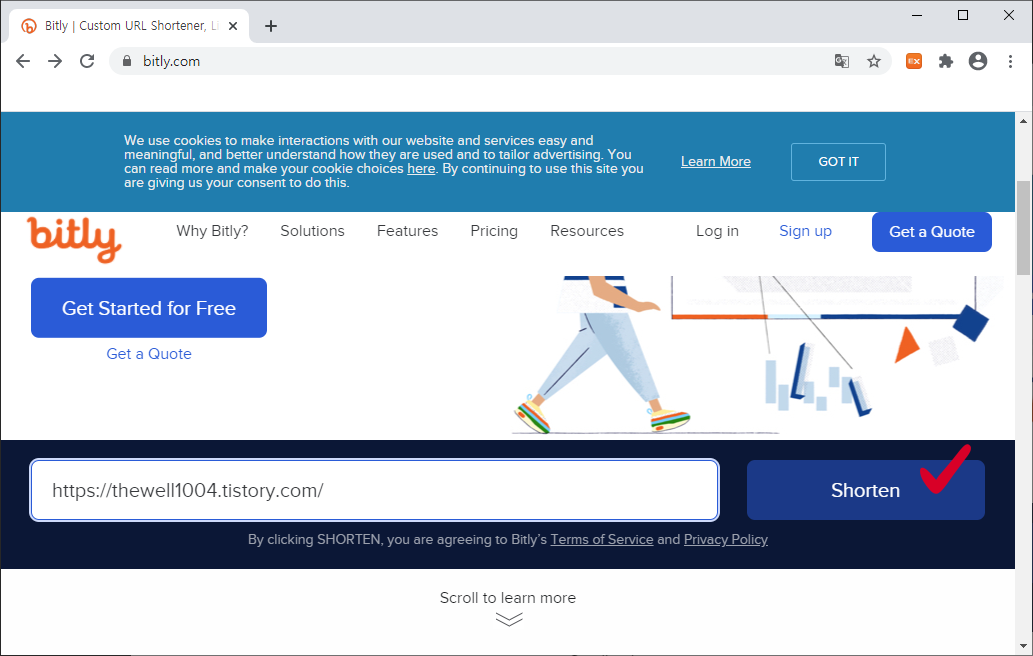Close the Bitly browser tab
This screenshot has width=1033, height=656.
pyautogui.click(x=233, y=26)
